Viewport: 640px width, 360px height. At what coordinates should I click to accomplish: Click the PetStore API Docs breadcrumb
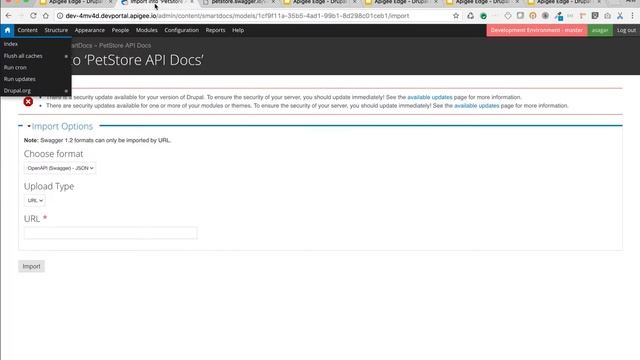[x=125, y=45]
